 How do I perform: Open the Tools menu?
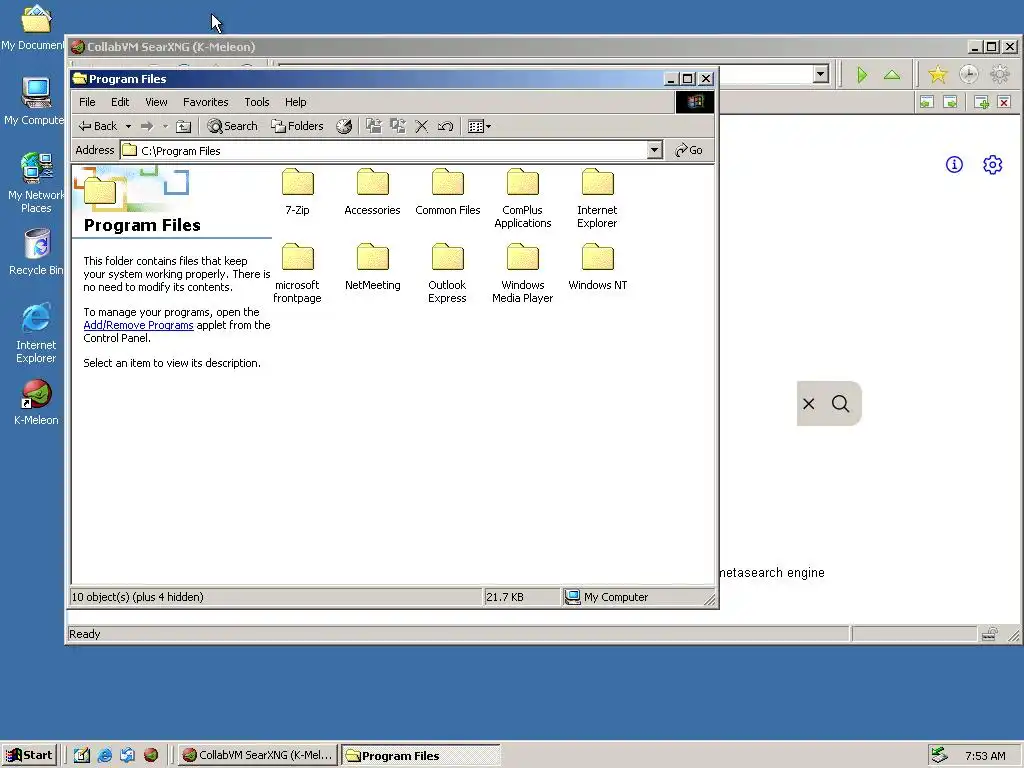click(257, 102)
